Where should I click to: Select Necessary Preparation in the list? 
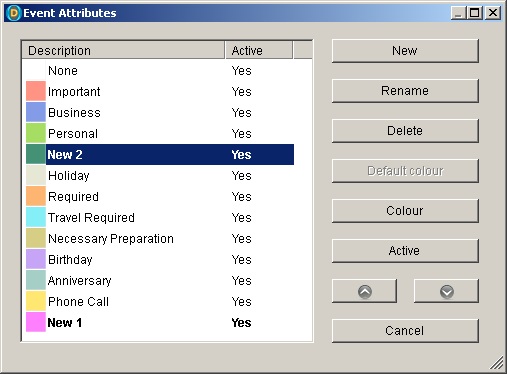pyautogui.click(x=160, y=238)
